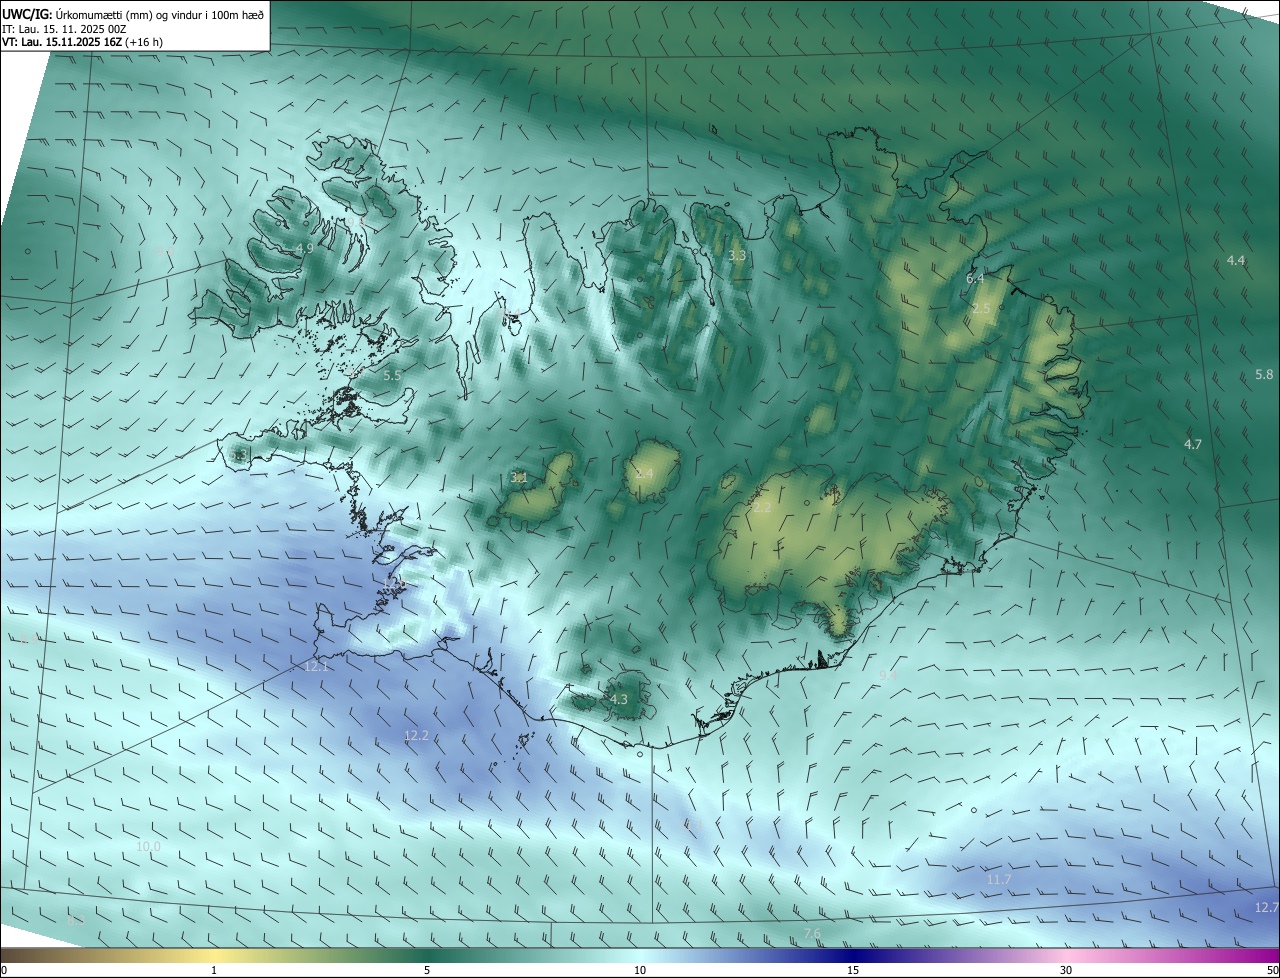Click the 'IT: Lau. 15. 11. 2025 00Z' line
The width and height of the screenshot is (1280, 978).
[63, 29]
